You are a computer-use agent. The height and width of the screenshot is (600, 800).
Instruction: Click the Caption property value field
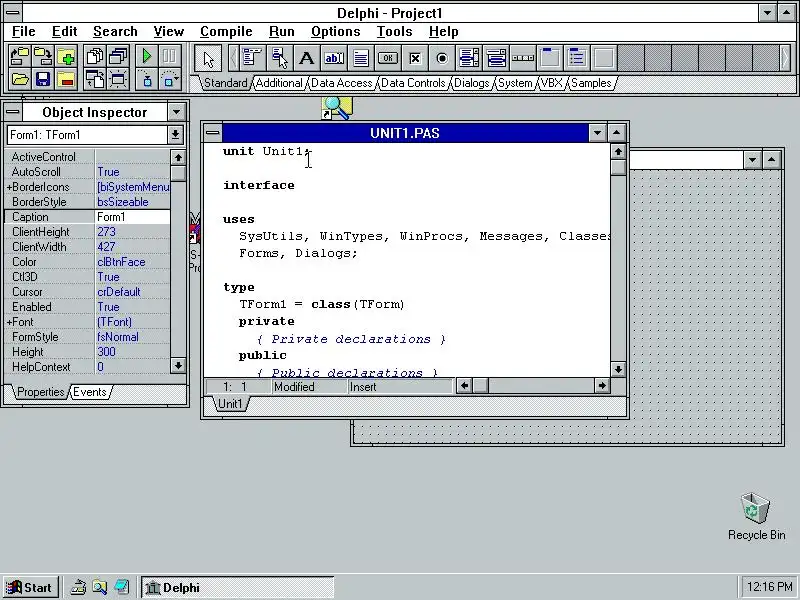pyautogui.click(x=133, y=217)
